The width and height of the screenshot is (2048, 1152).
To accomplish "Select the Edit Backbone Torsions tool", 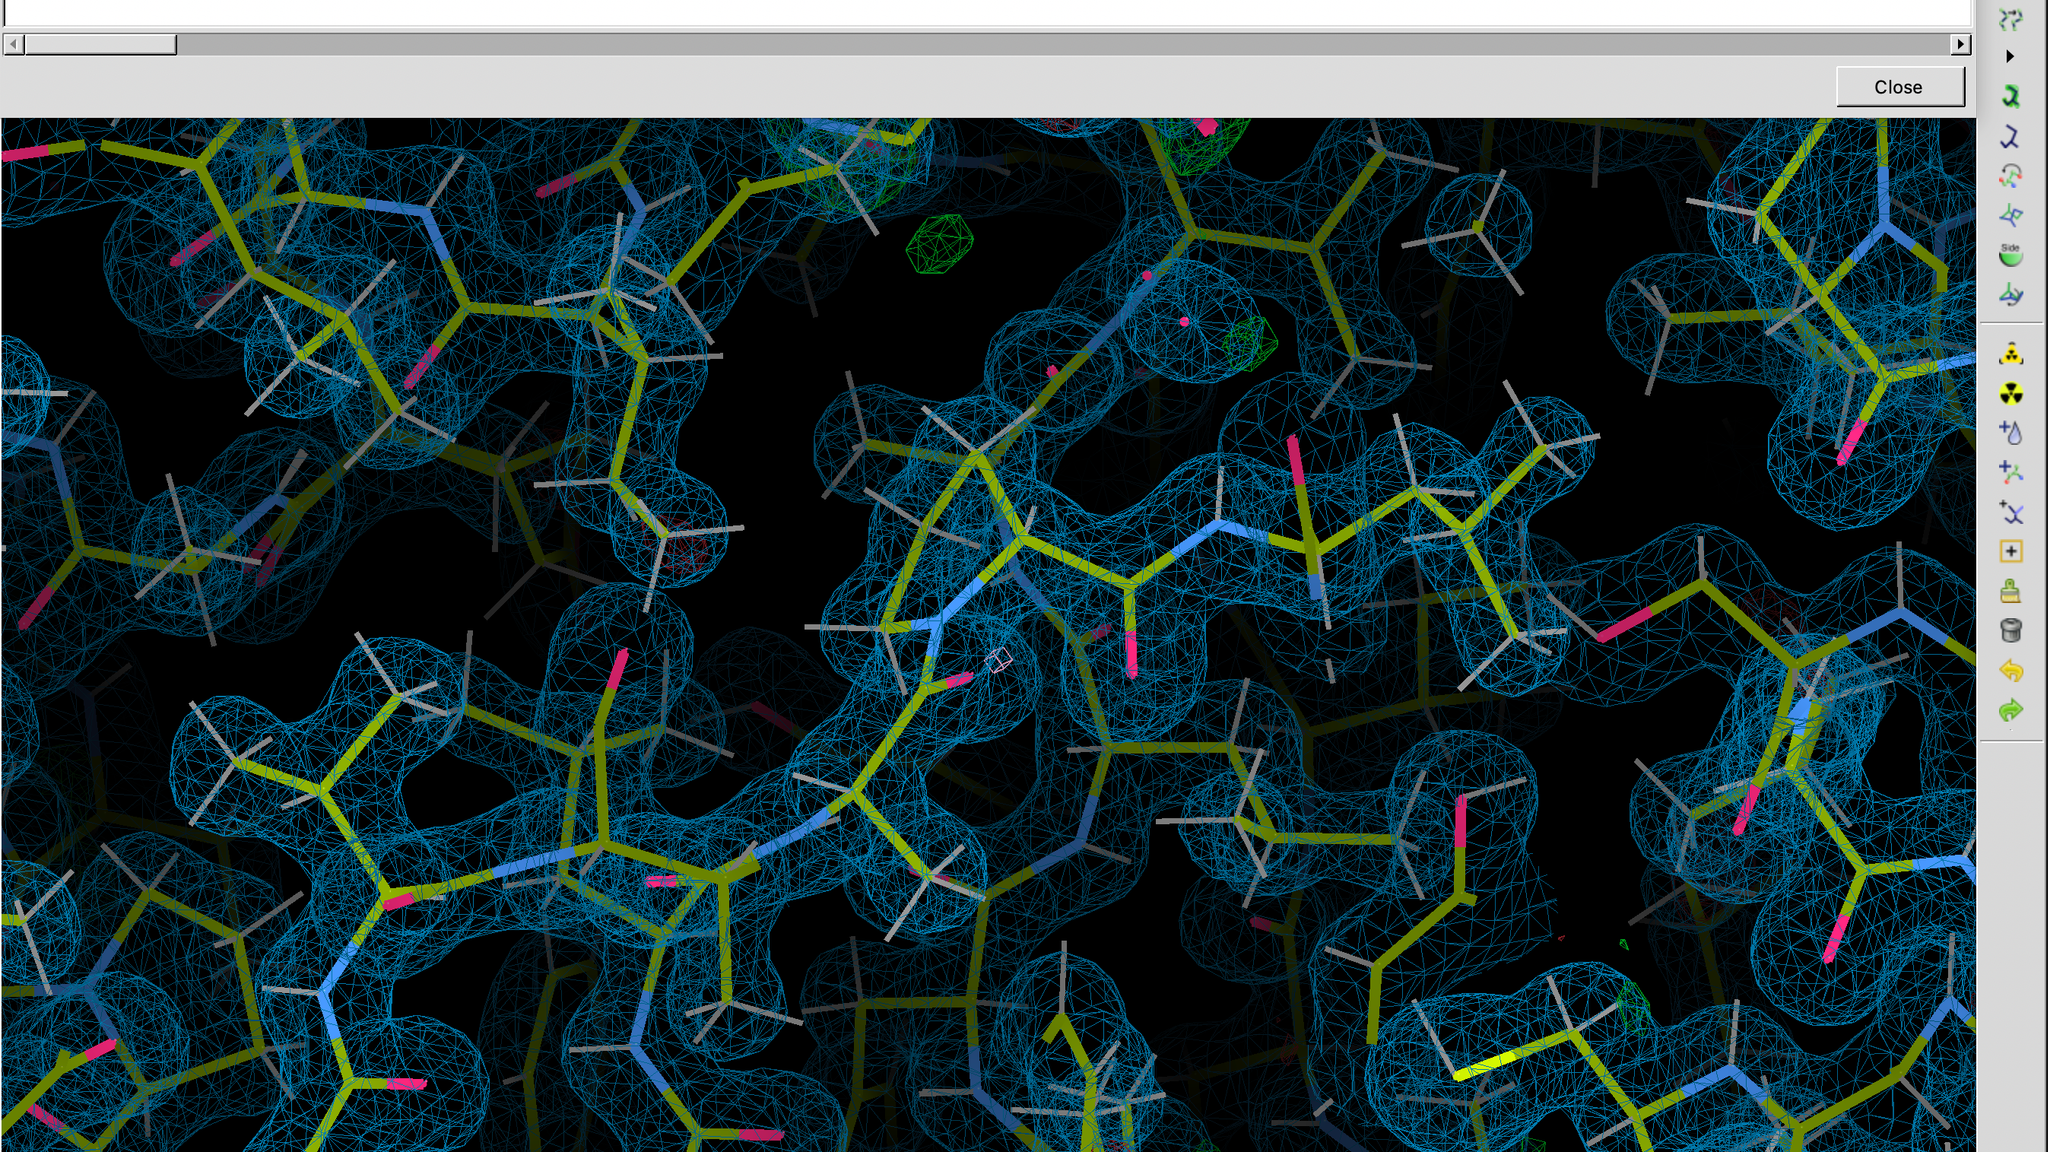I will [2011, 294].
